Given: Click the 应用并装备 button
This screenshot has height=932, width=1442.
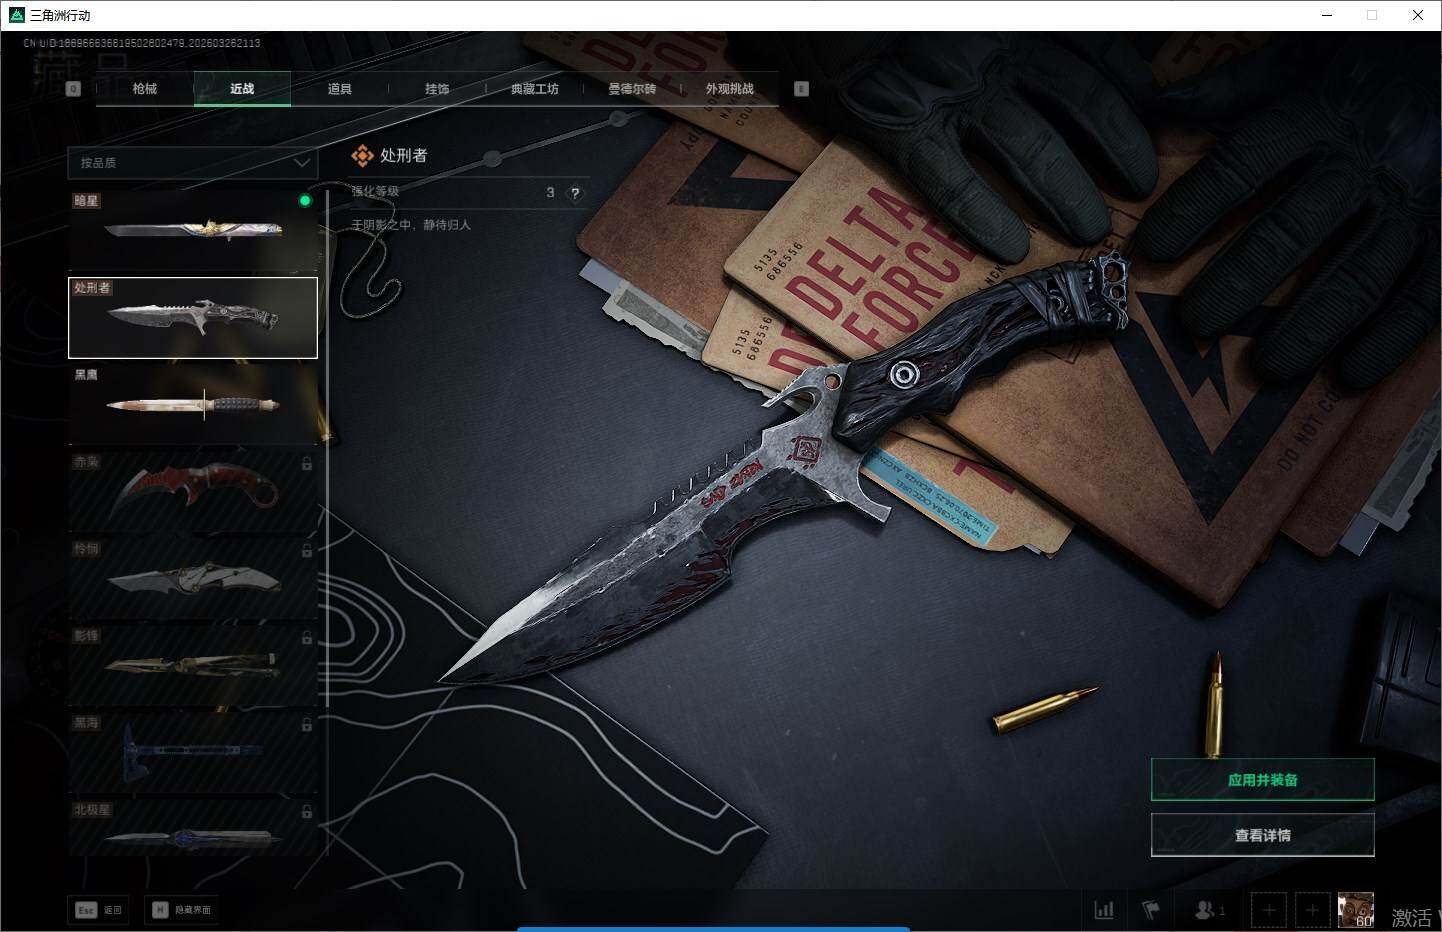Looking at the screenshot, I should 1262,780.
